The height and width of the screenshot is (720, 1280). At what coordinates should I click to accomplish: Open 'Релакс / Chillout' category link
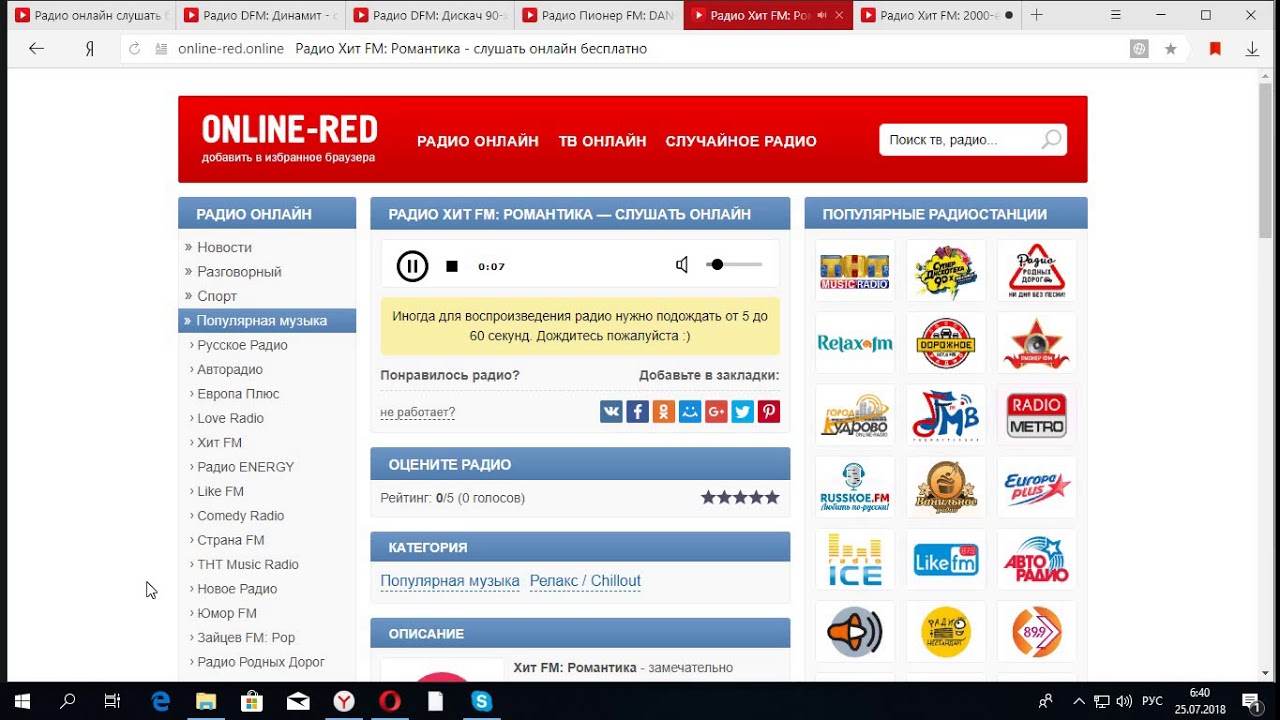585,581
